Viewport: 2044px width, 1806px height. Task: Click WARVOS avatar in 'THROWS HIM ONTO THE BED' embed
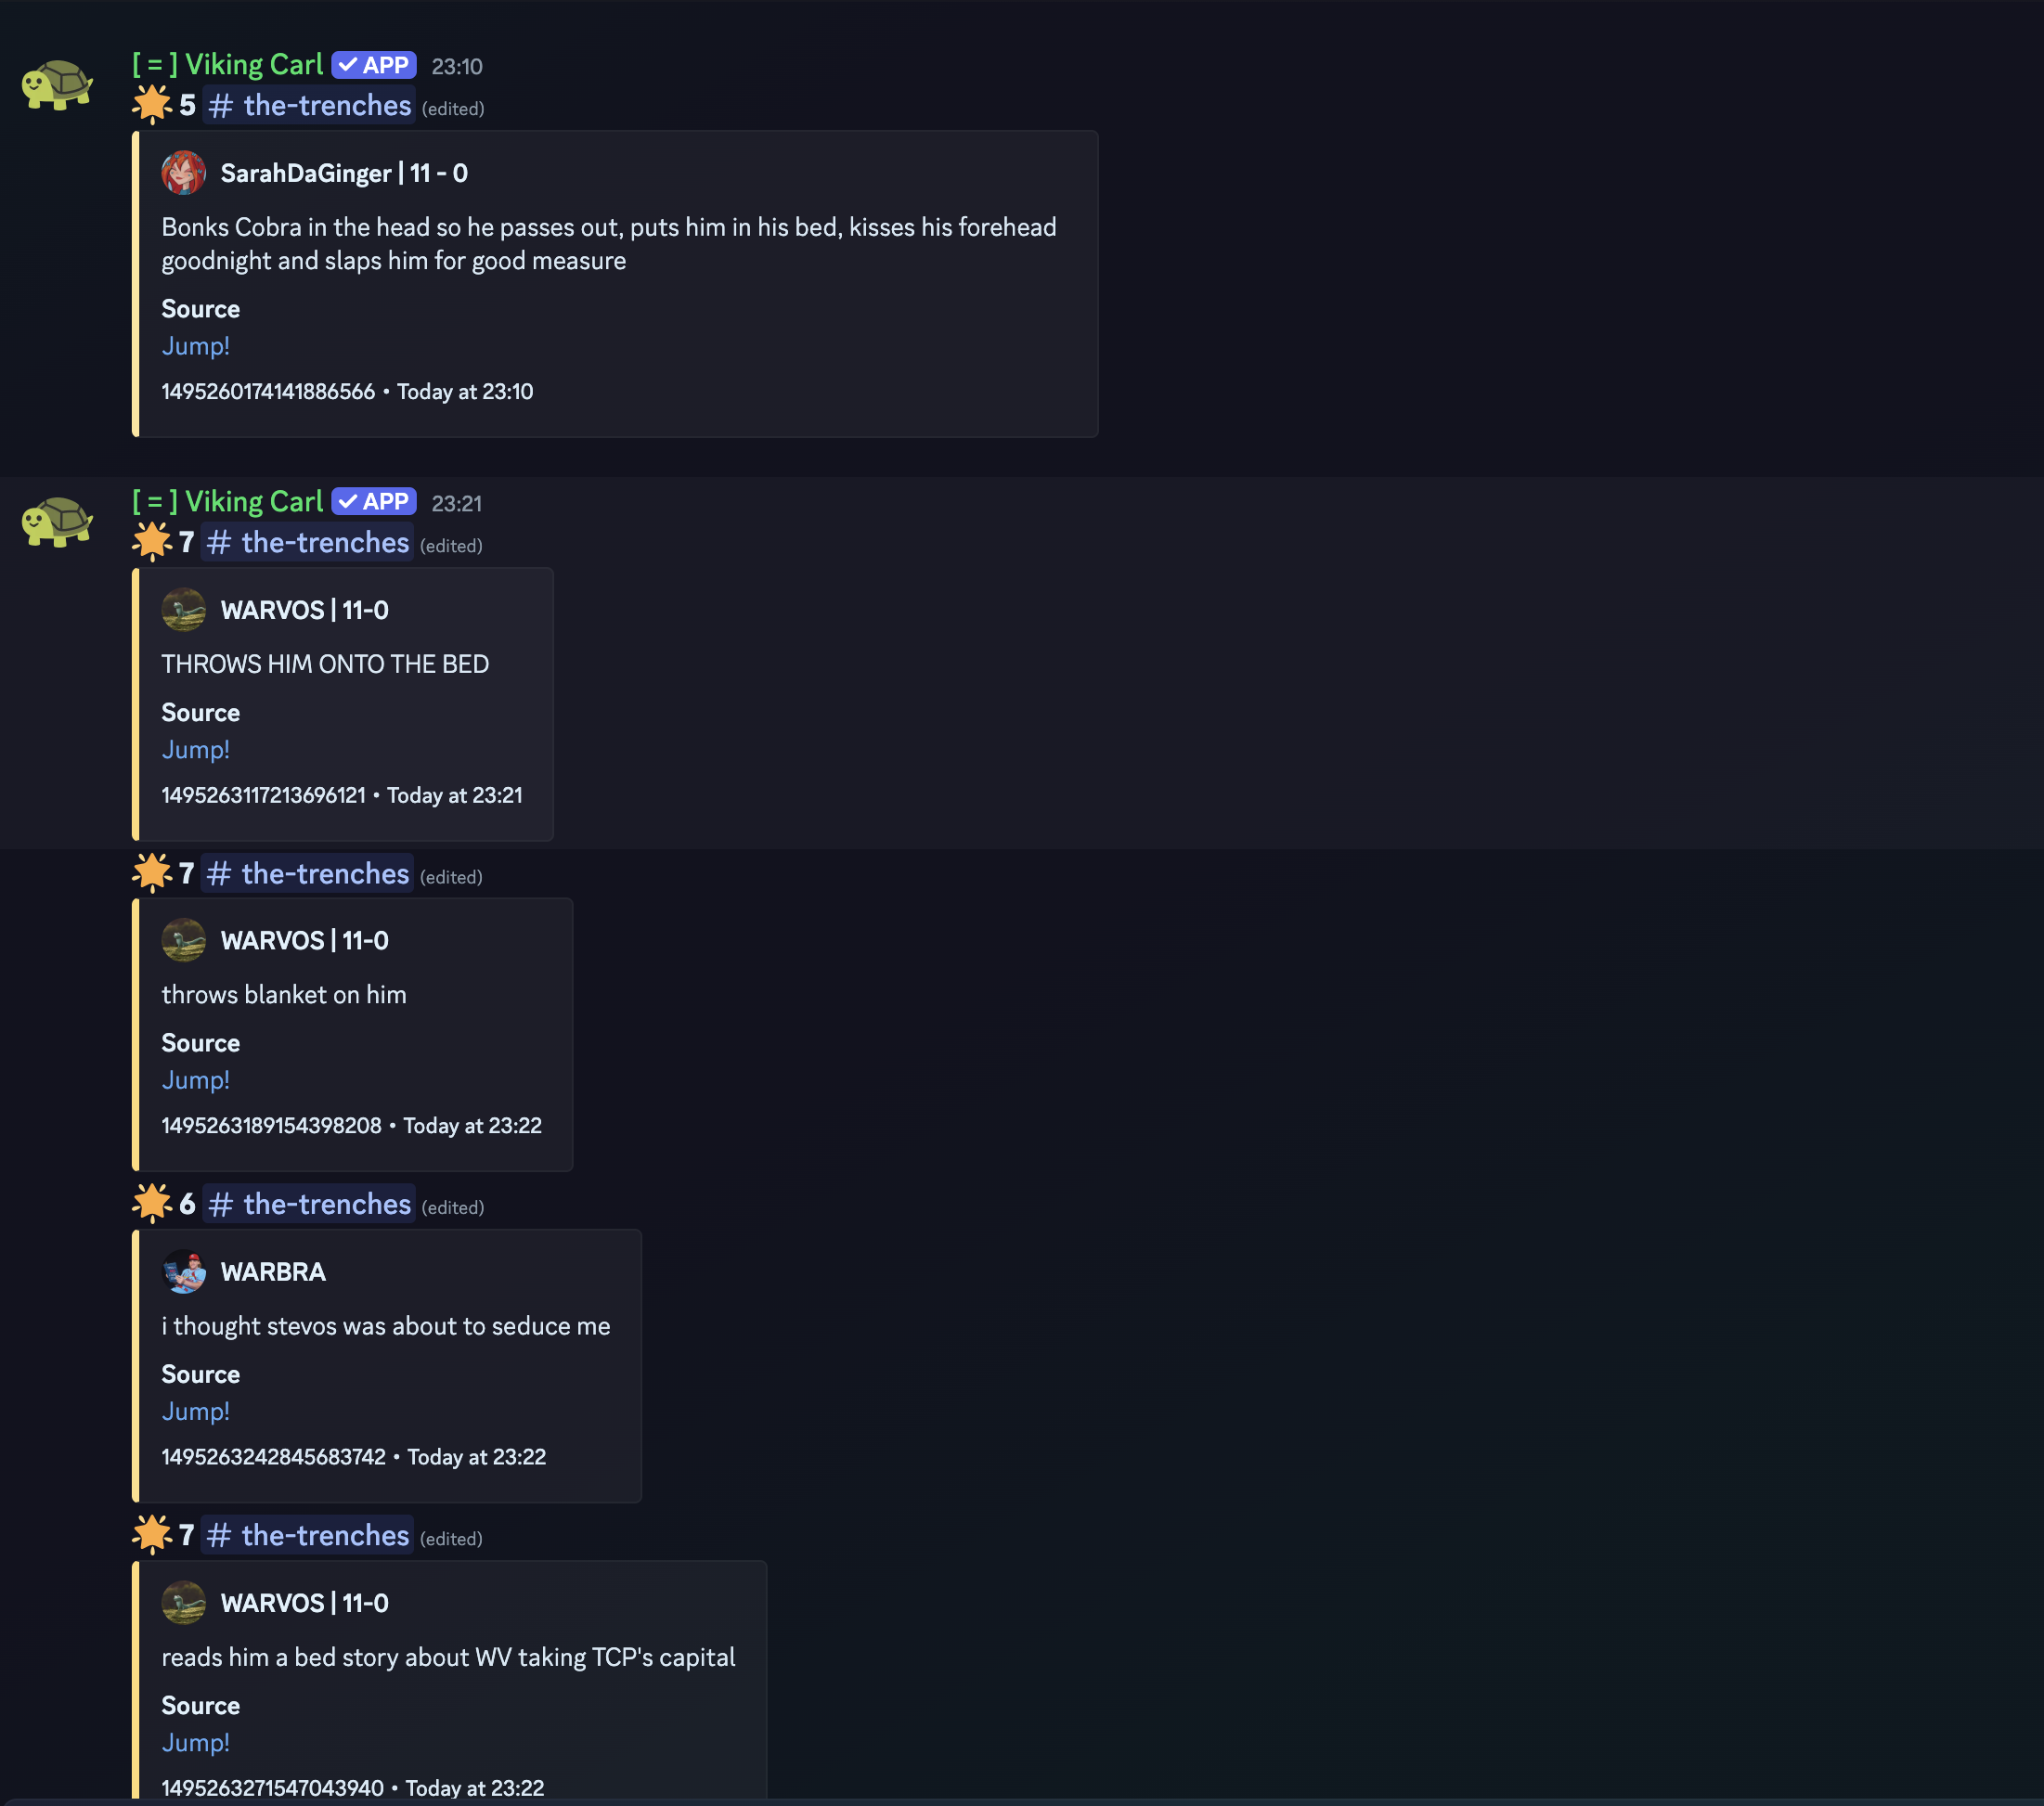[x=184, y=610]
